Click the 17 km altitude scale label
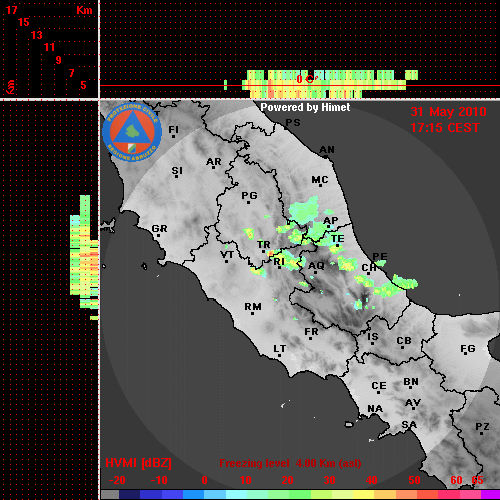500x500 pixels. [11, 10]
